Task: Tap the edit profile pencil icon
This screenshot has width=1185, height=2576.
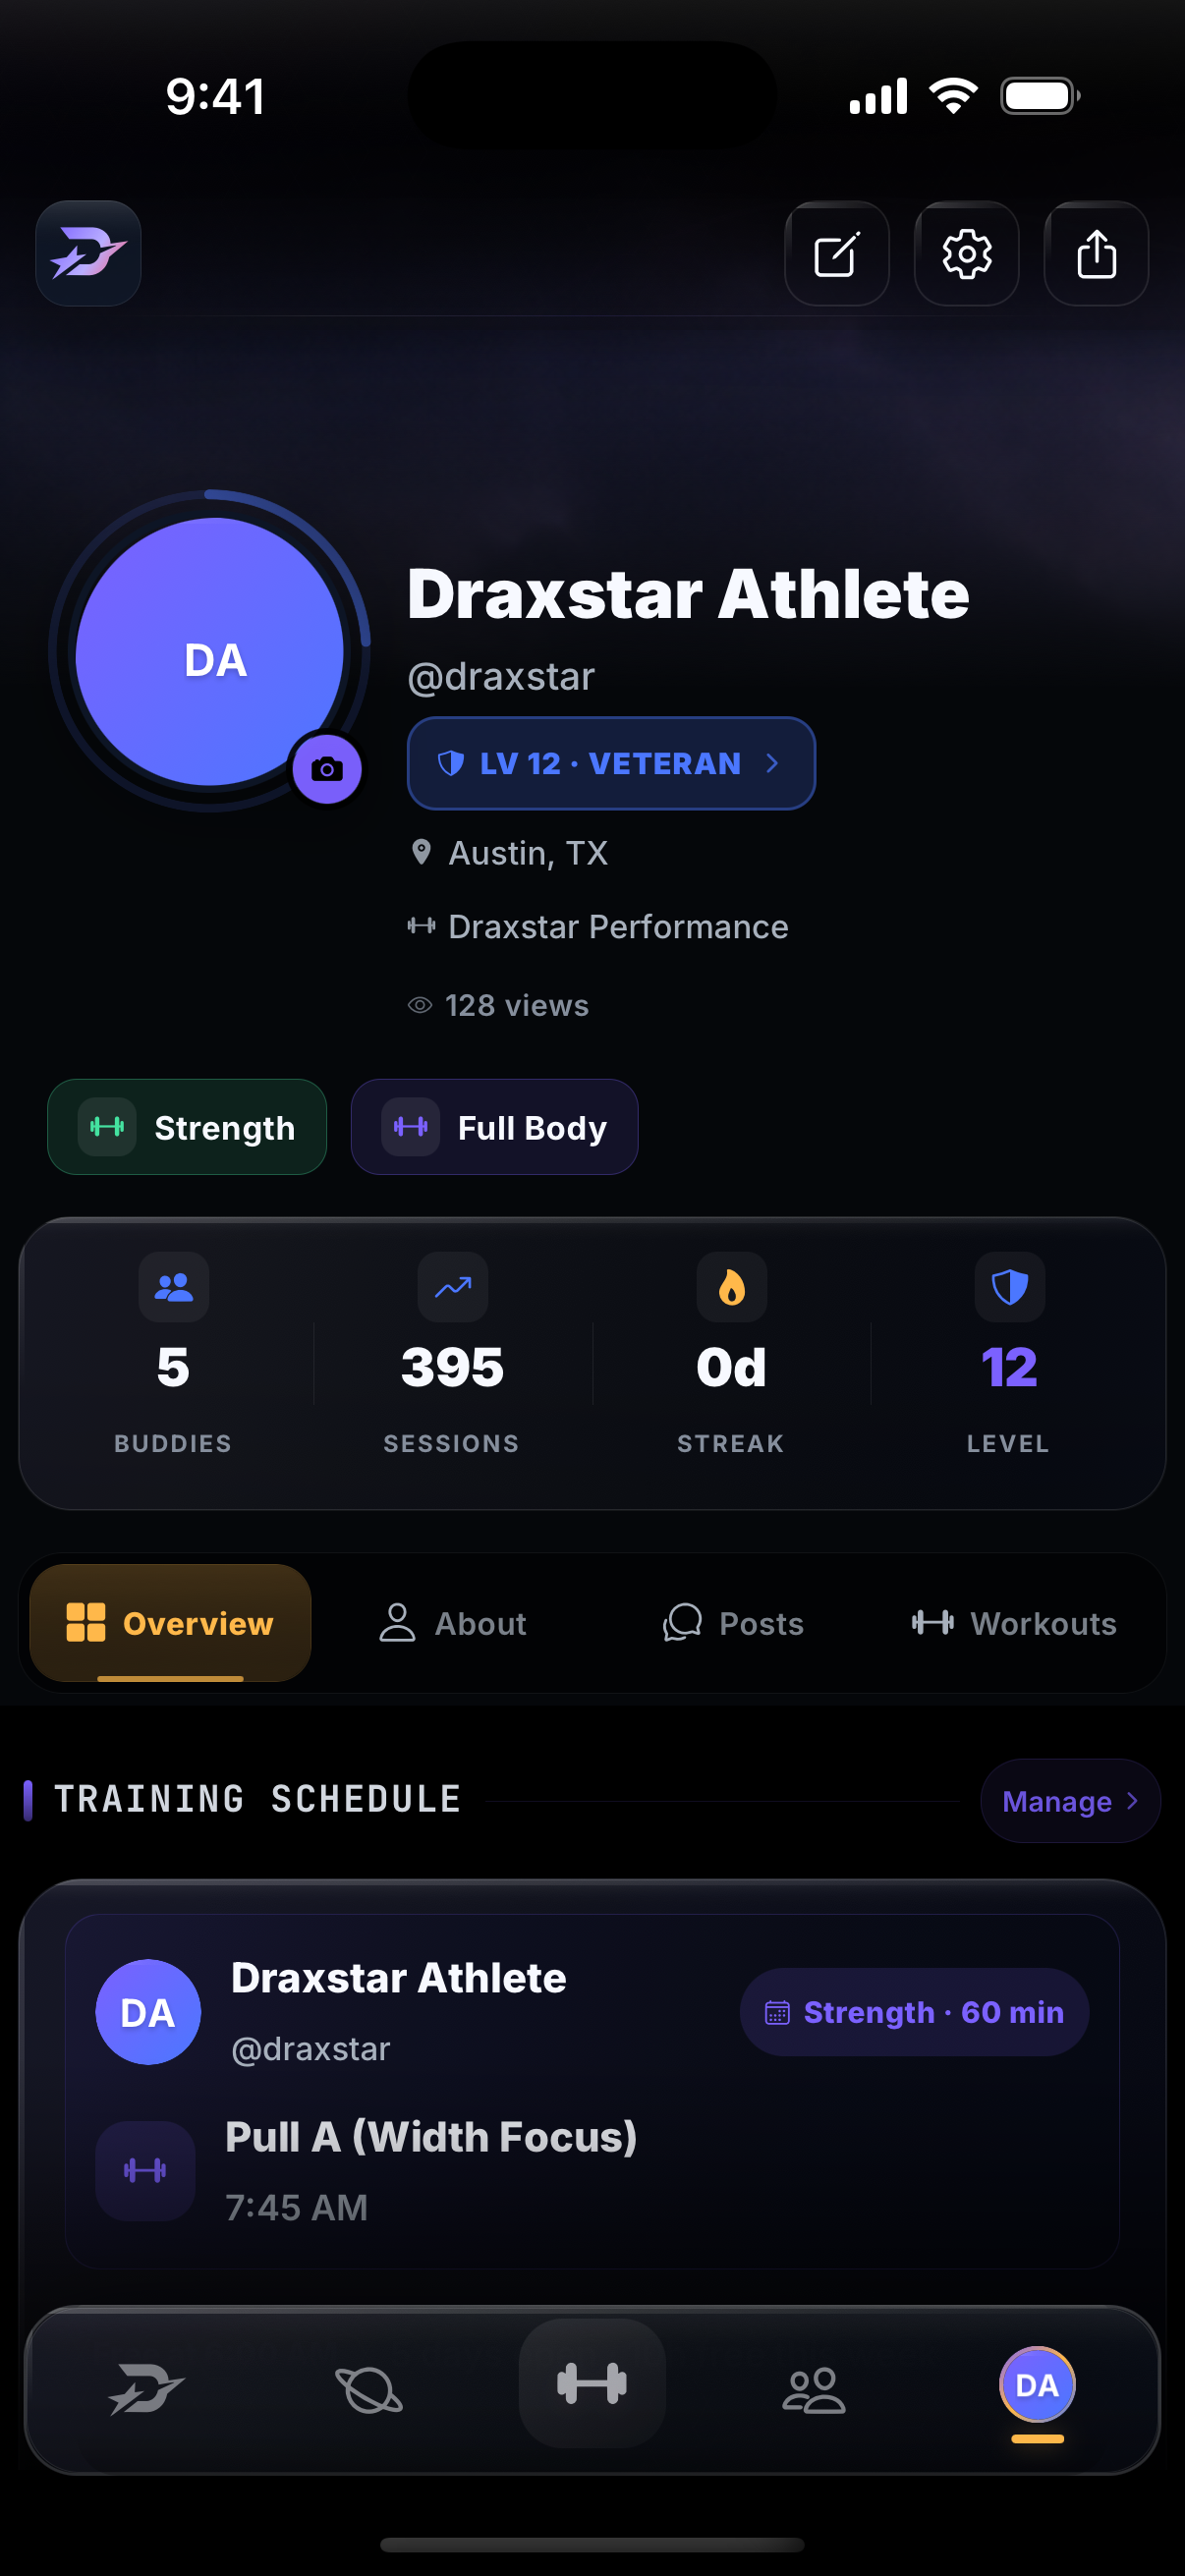Action: click(x=836, y=254)
